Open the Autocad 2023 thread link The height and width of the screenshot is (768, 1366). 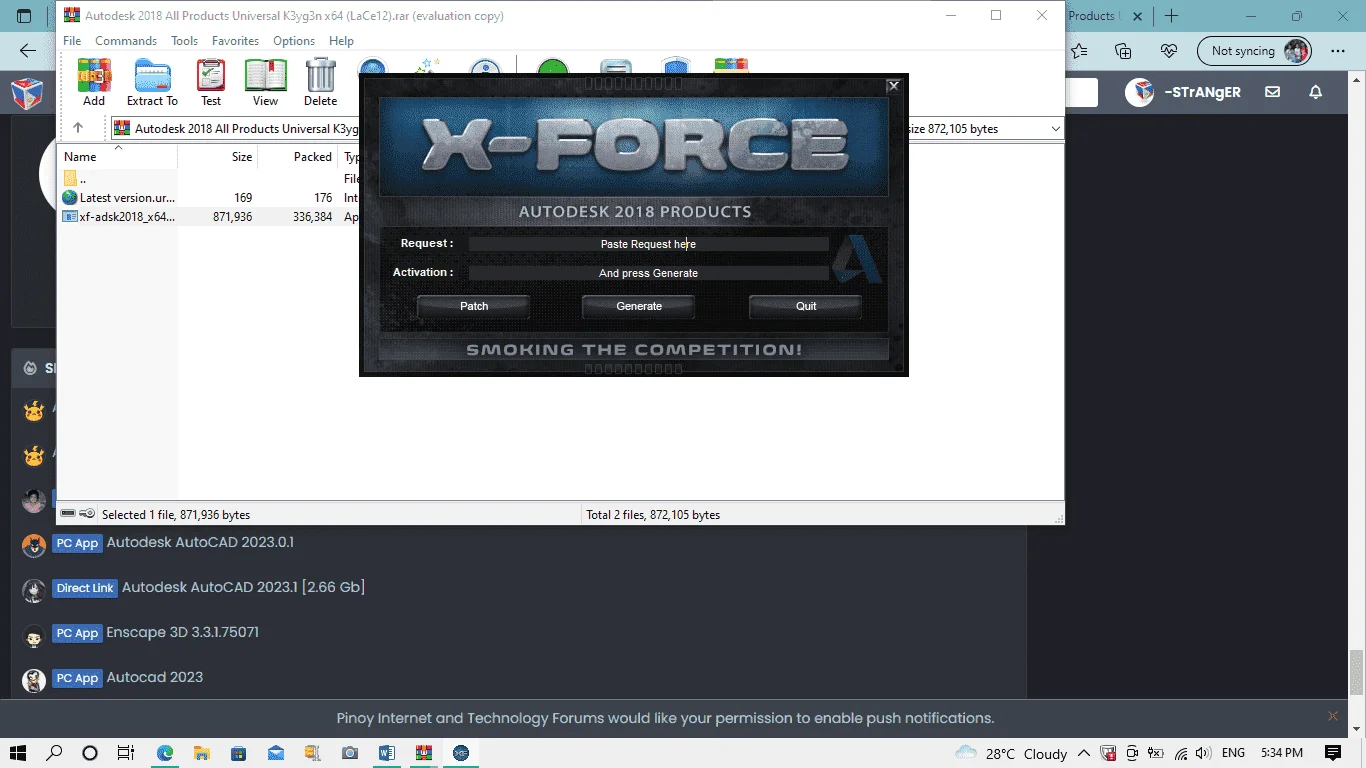pyautogui.click(x=155, y=677)
